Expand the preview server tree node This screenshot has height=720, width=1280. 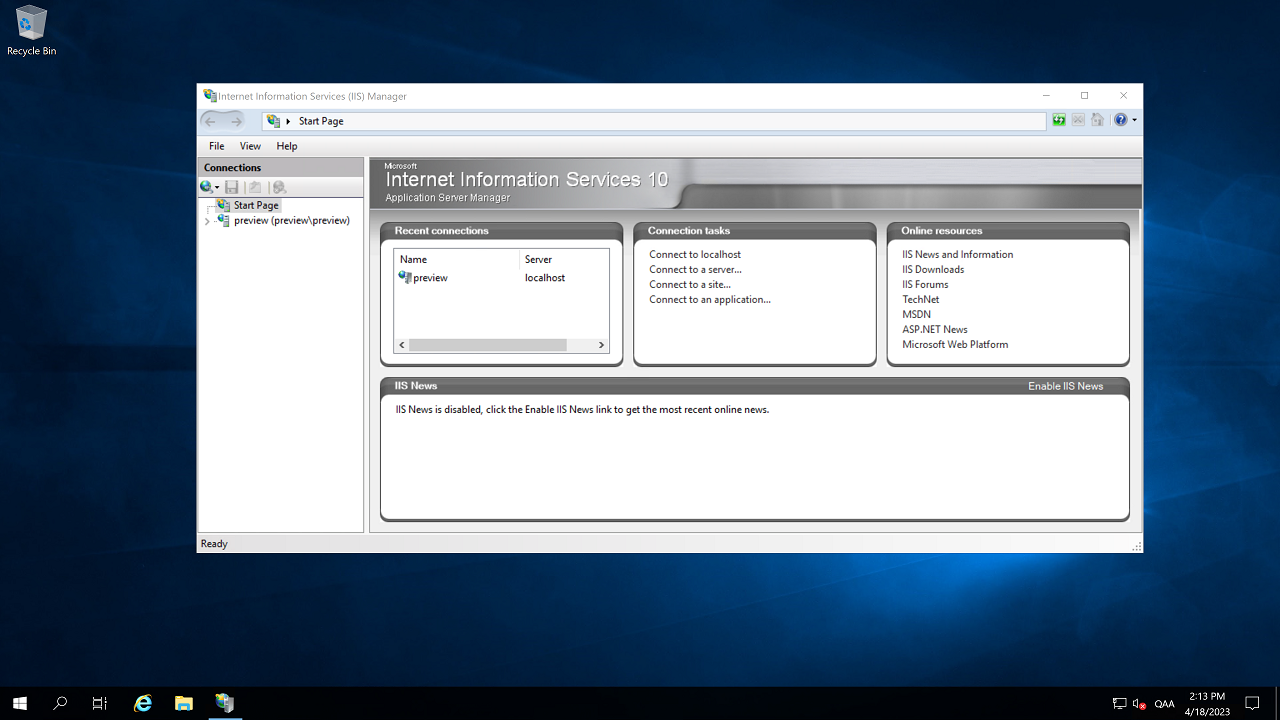tap(207, 221)
